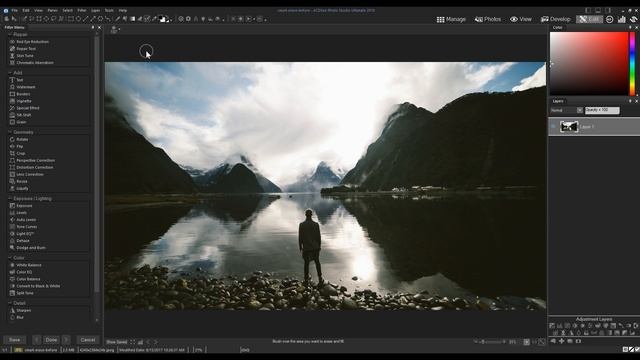Open the Liquify tool
Screen dimensions: 640x360
point(19,188)
